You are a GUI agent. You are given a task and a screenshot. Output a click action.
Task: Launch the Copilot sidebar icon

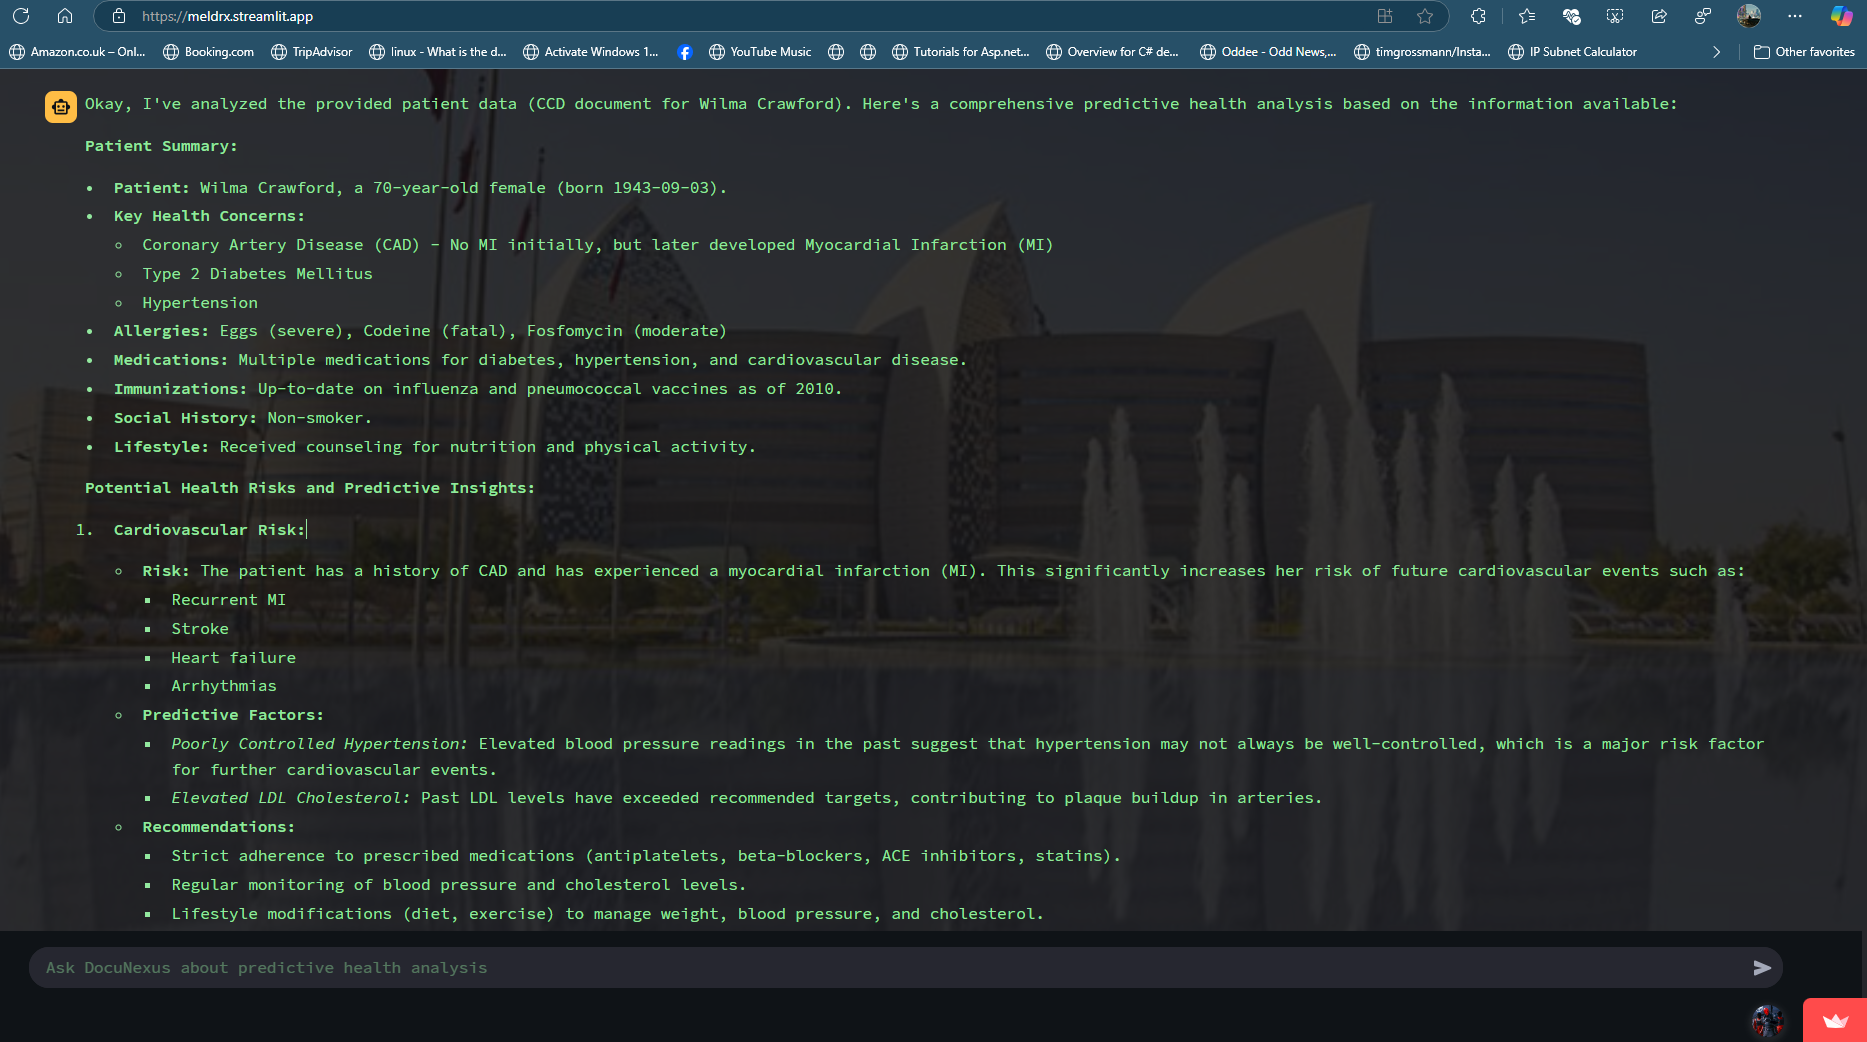[1841, 16]
